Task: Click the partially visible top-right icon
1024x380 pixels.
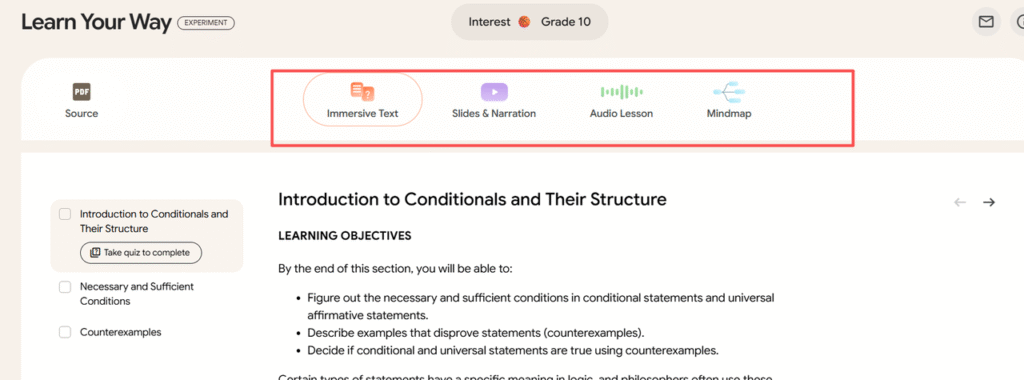Action: pos(1017,22)
